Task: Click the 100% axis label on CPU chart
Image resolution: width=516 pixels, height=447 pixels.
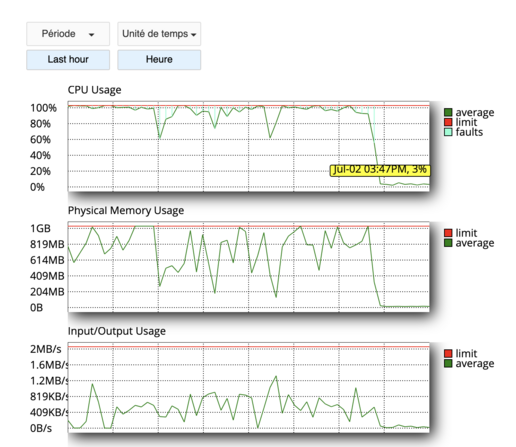Action: 43,108
